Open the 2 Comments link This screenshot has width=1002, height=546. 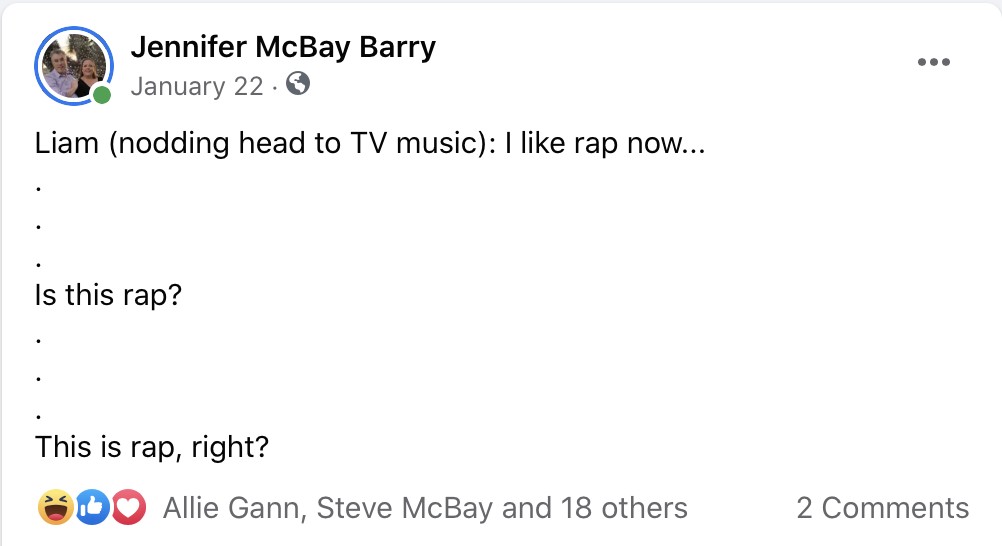882,508
